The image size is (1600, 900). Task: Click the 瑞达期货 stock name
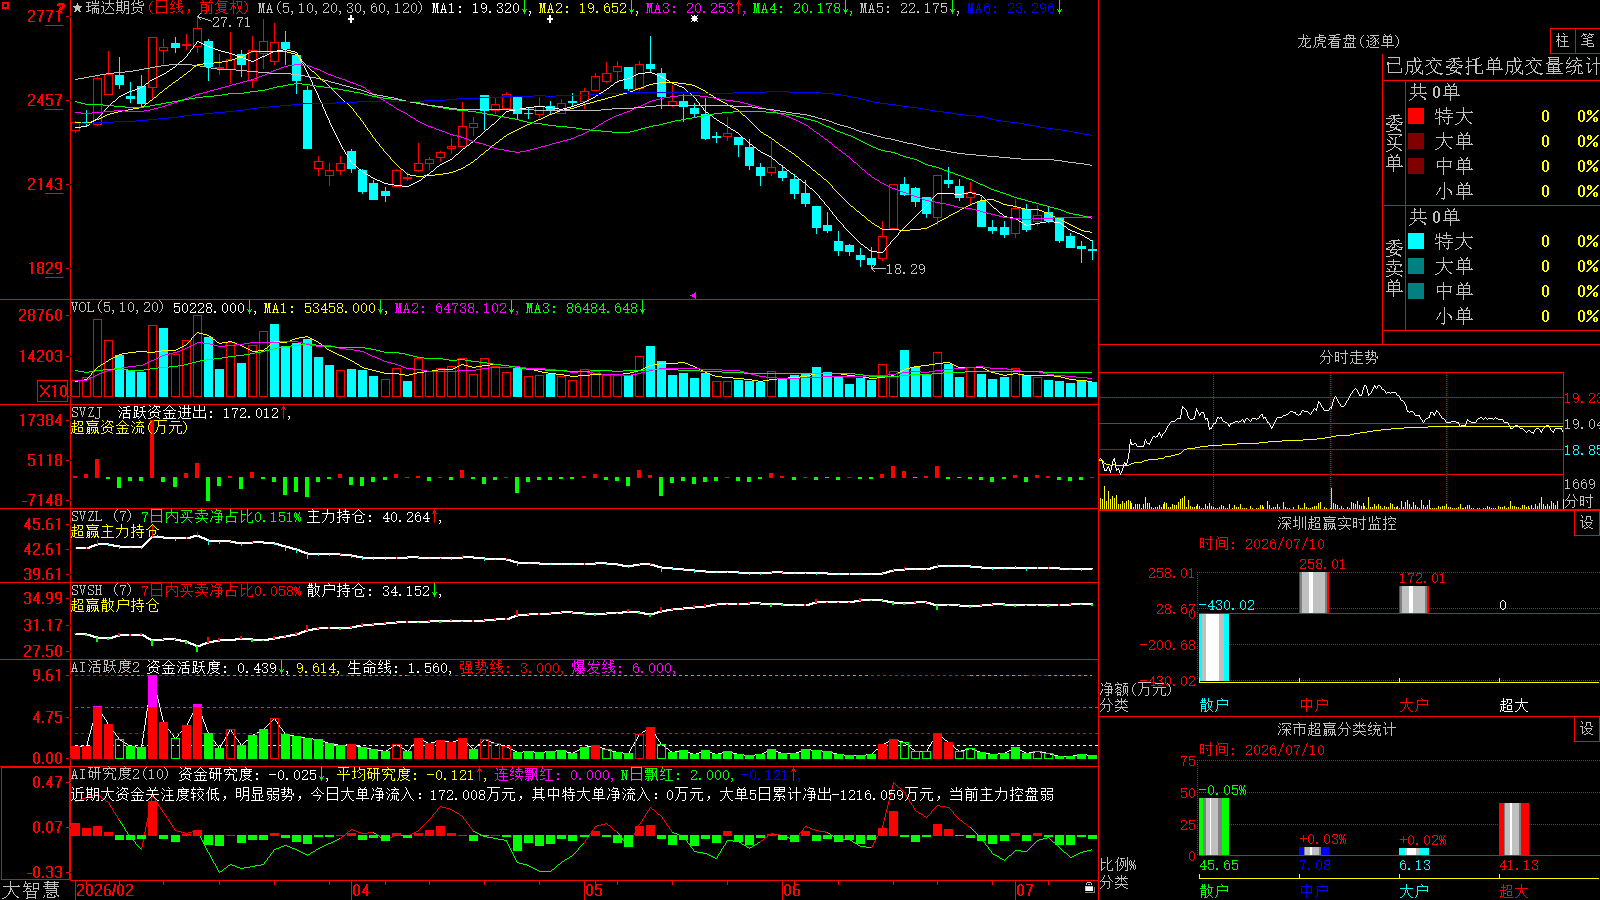point(115,8)
